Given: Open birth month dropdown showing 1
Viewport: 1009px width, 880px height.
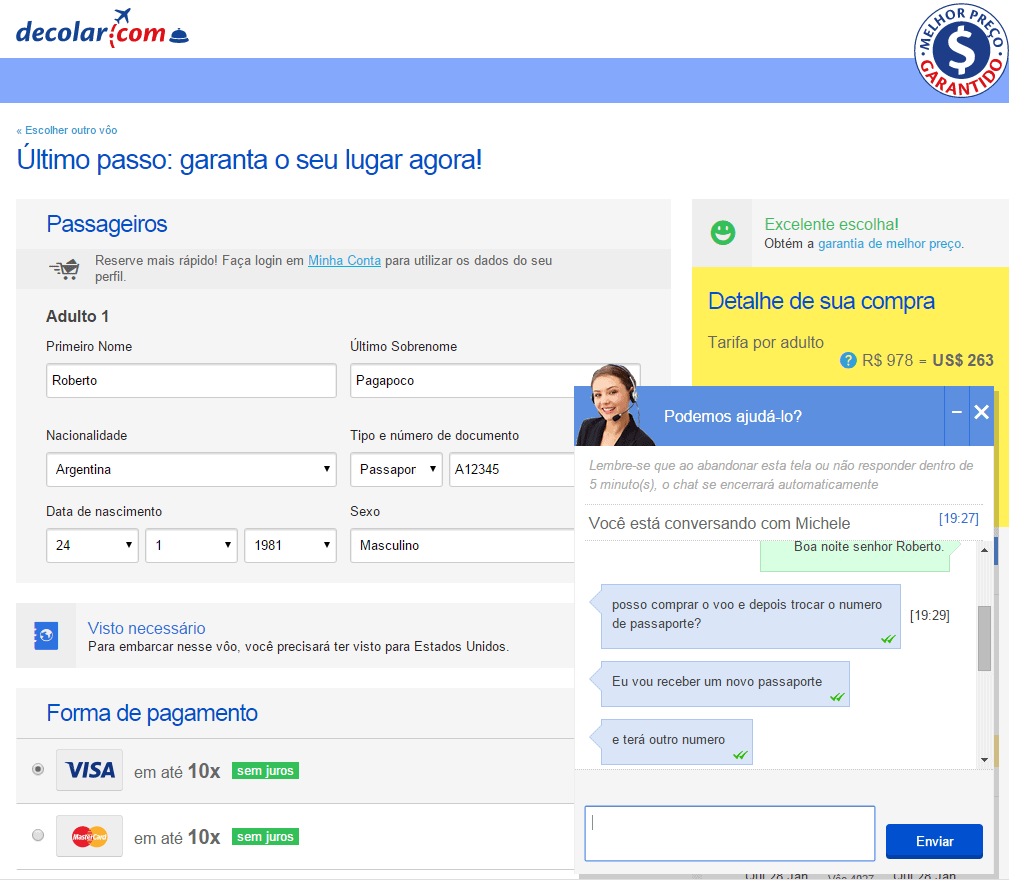Looking at the screenshot, I should pos(191,545).
